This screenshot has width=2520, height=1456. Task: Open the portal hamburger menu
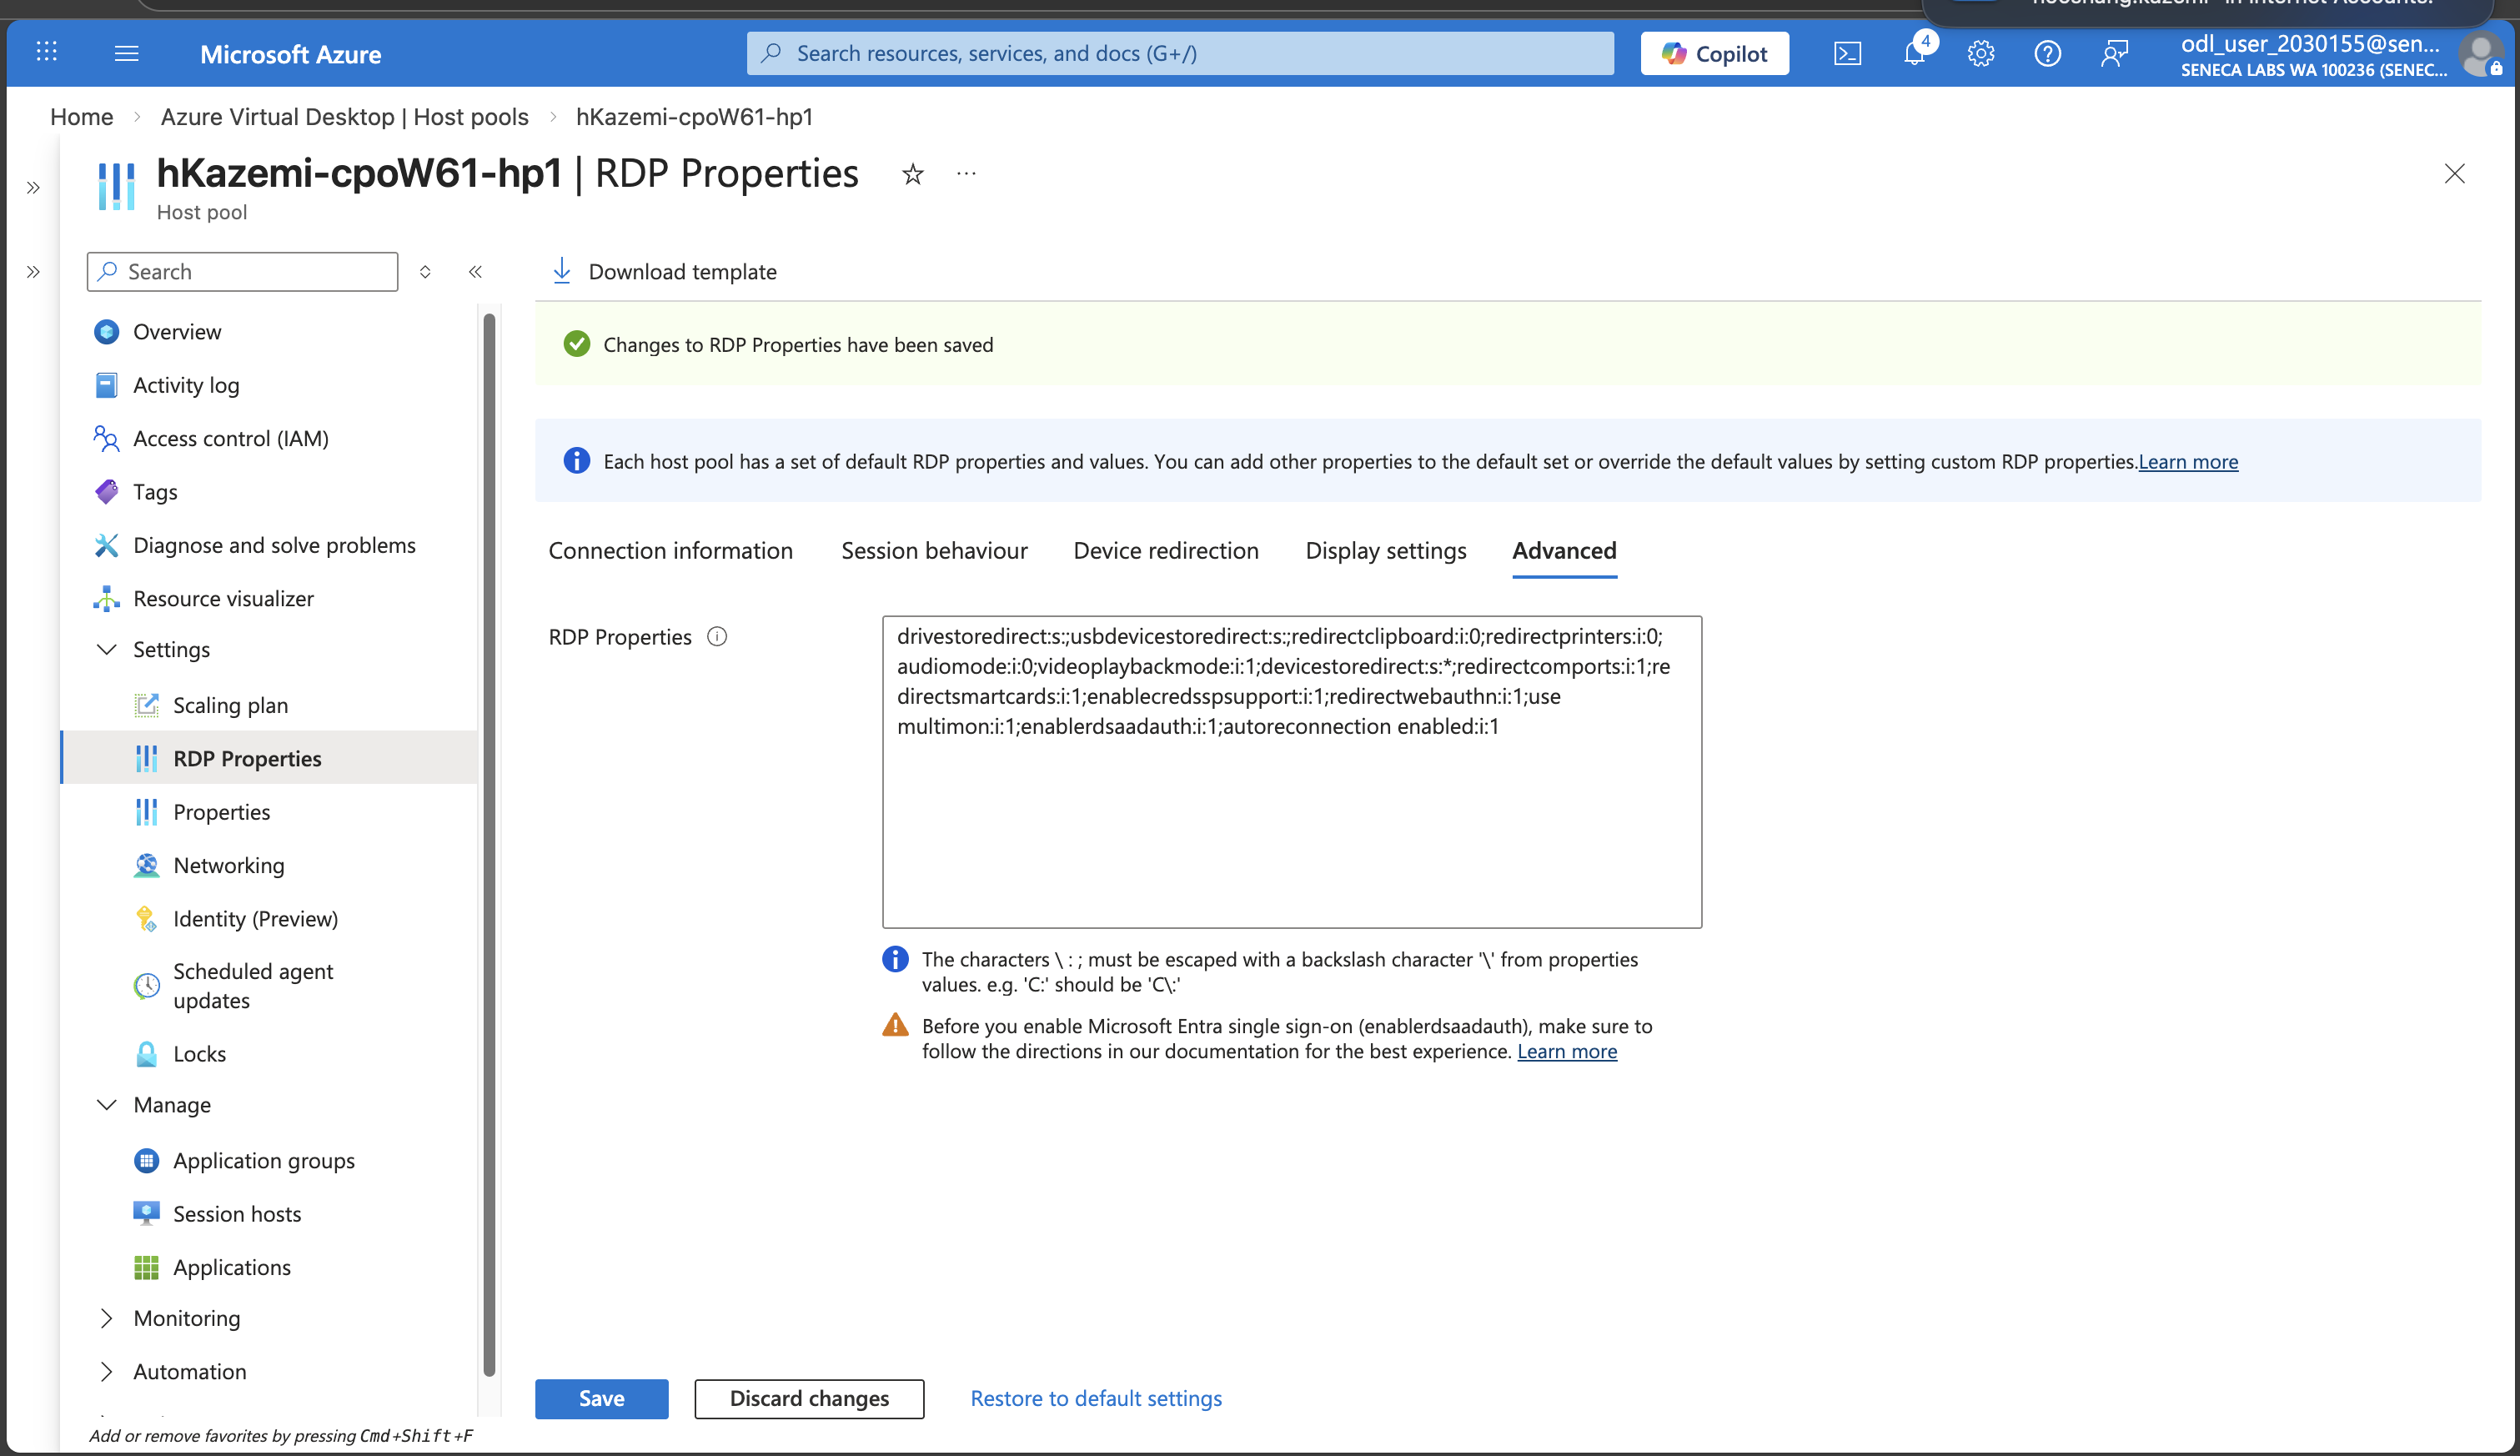pos(127,53)
